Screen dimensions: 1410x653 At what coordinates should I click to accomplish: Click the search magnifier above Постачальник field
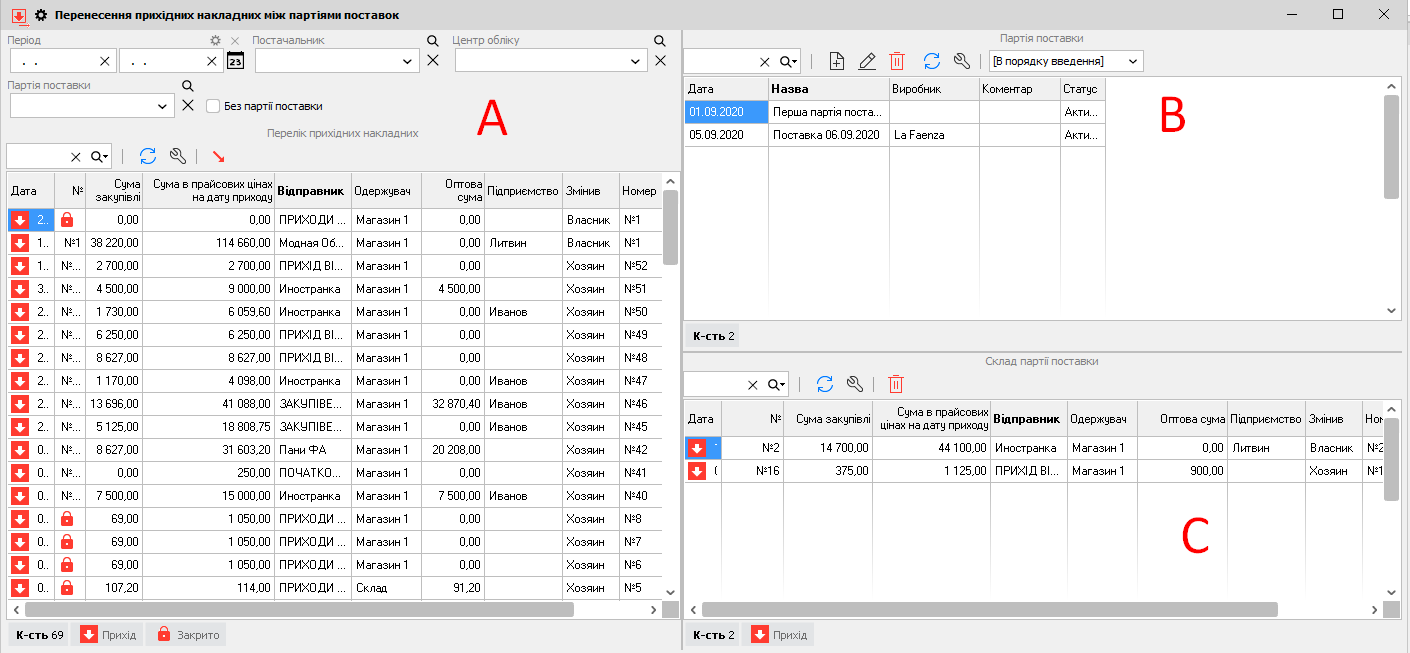pos(432,41)
